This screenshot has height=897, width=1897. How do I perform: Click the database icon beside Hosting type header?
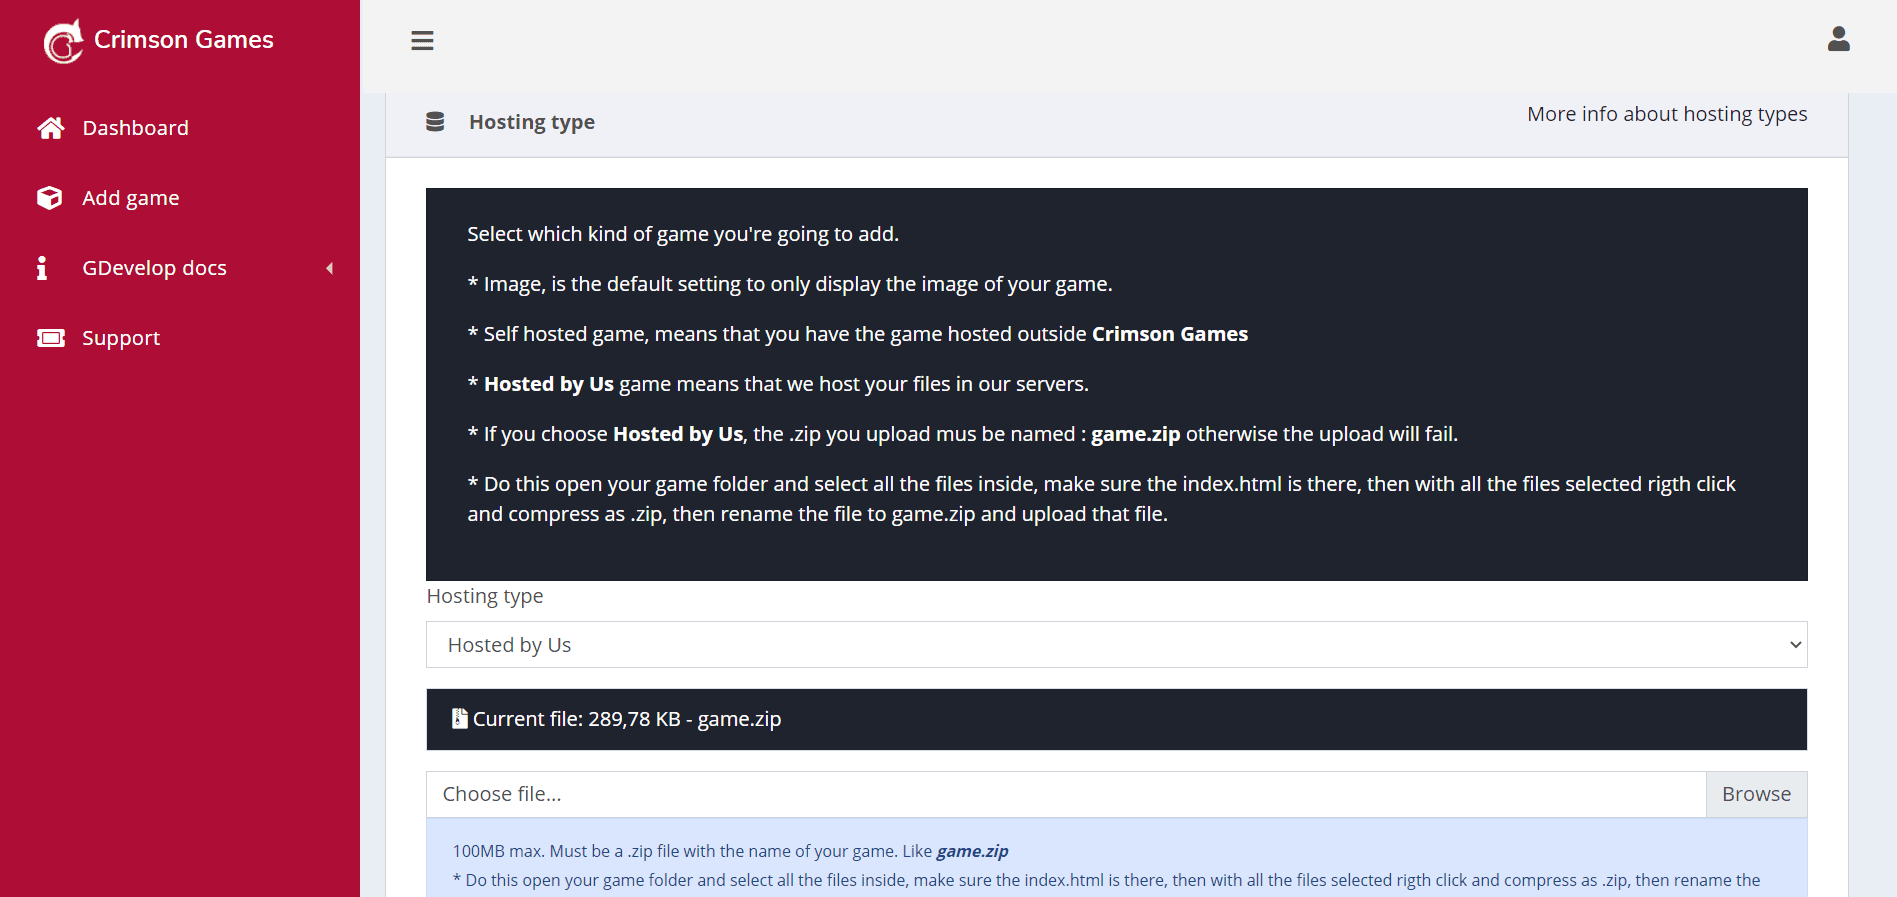[435, 122]
